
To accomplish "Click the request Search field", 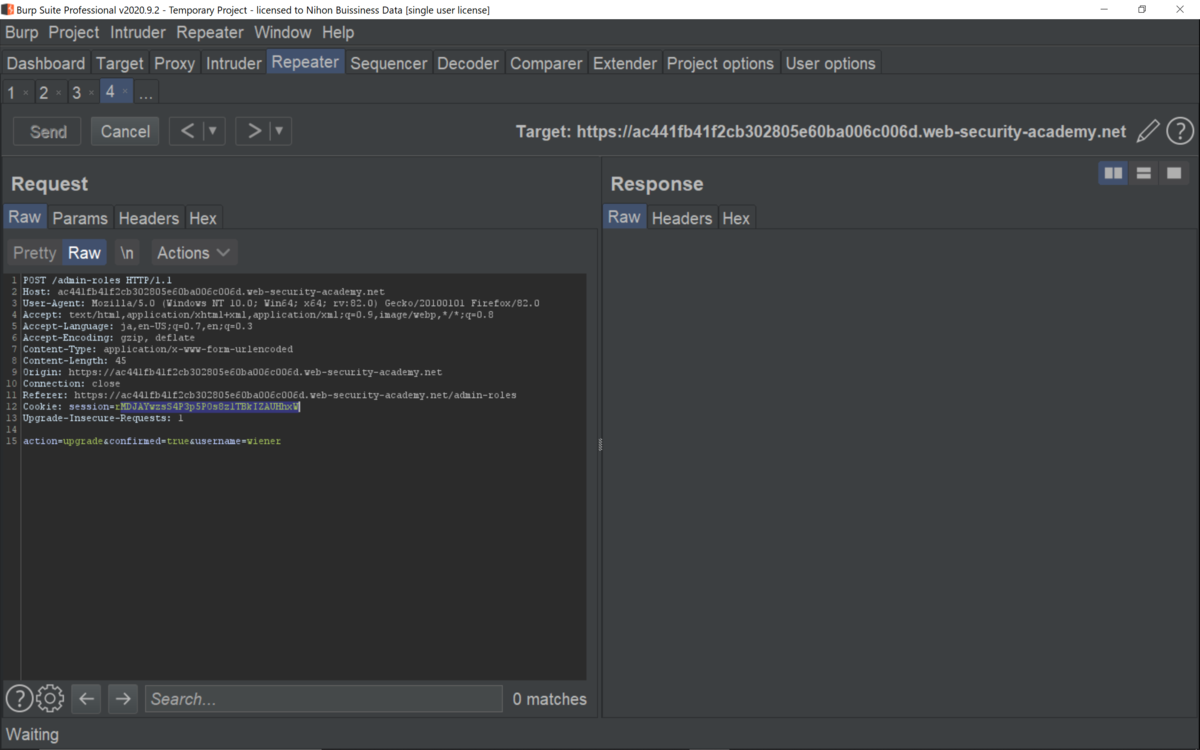I will click(x=324, y=699).
